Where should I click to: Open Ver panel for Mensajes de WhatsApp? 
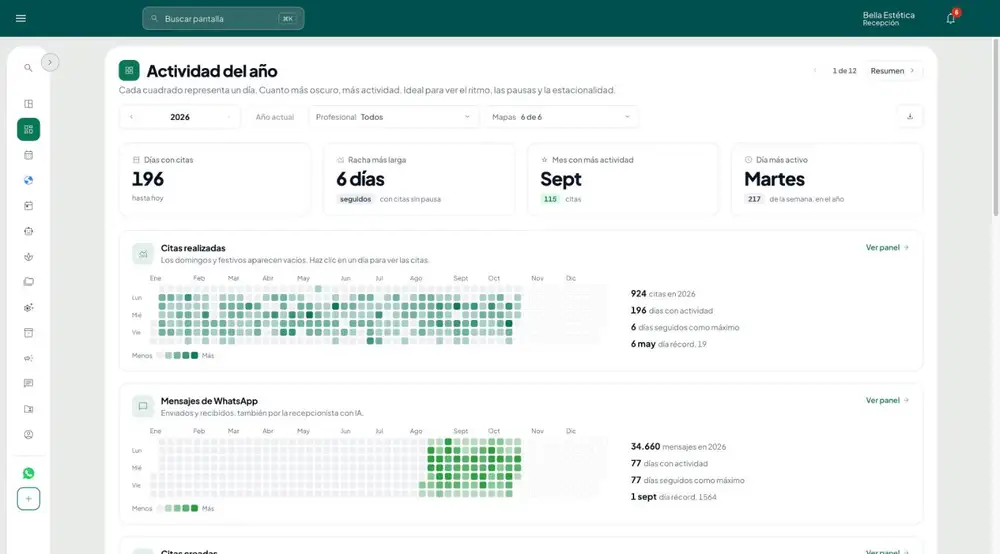pos(887,400)
